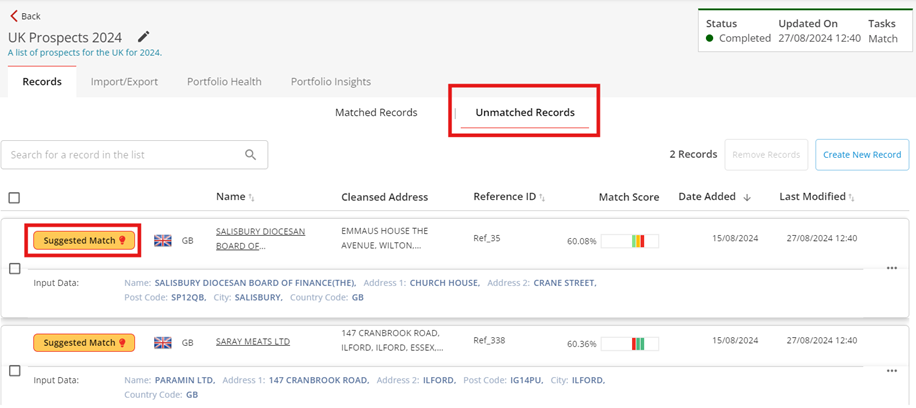This screenshot has height=408, width=916.
Task: Click Suggested Match for Salisbury record
Action: pyautogui.click(x=84, y=240)
